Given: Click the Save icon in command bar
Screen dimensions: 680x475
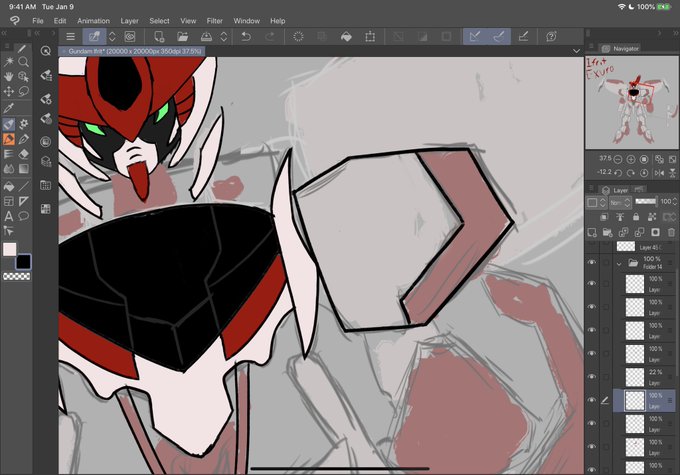Looking at the screenshot, I should click(206, 36).
